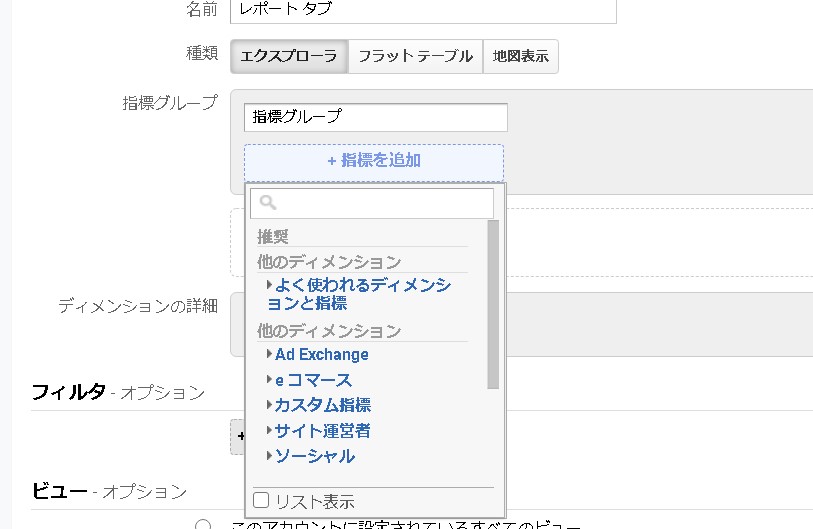Expand the e コマース category
Screen dimensions: 813x529
click(313, 380)
